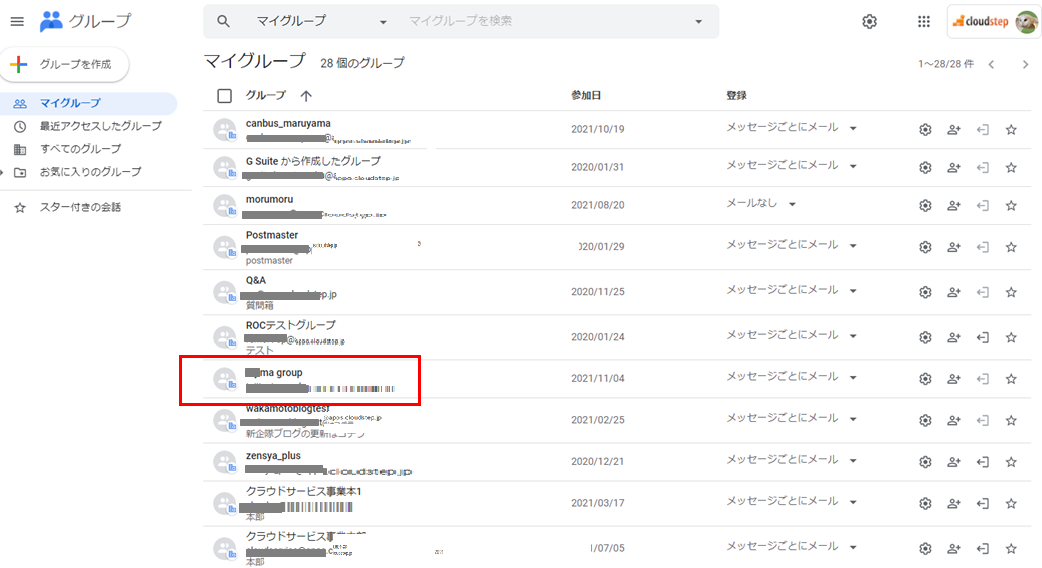Open the cloudstep account avatar
The height and width of the screenshot is (568, 1042).
(x=1025, y=22)
